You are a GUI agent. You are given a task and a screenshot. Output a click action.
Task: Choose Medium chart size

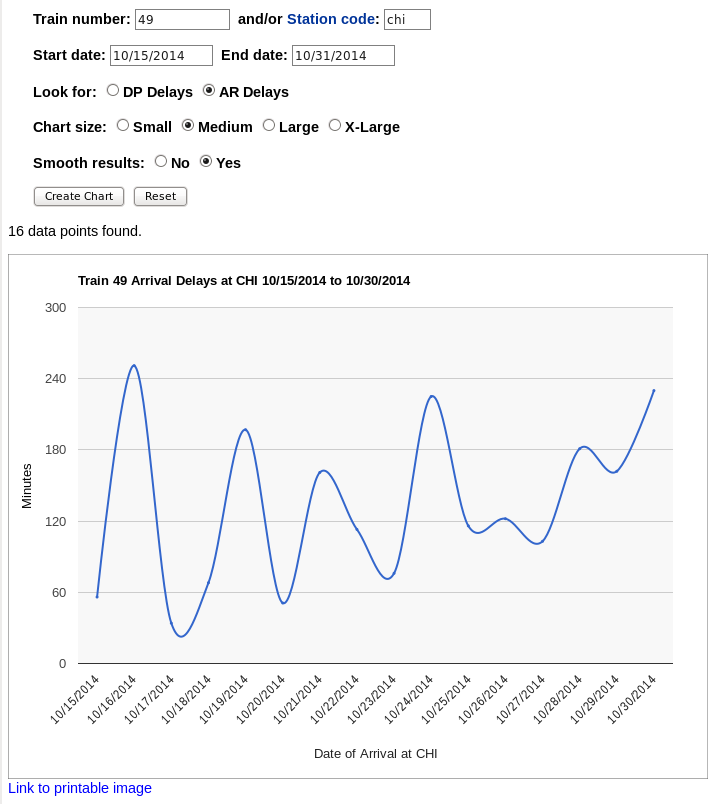[188, 126]
